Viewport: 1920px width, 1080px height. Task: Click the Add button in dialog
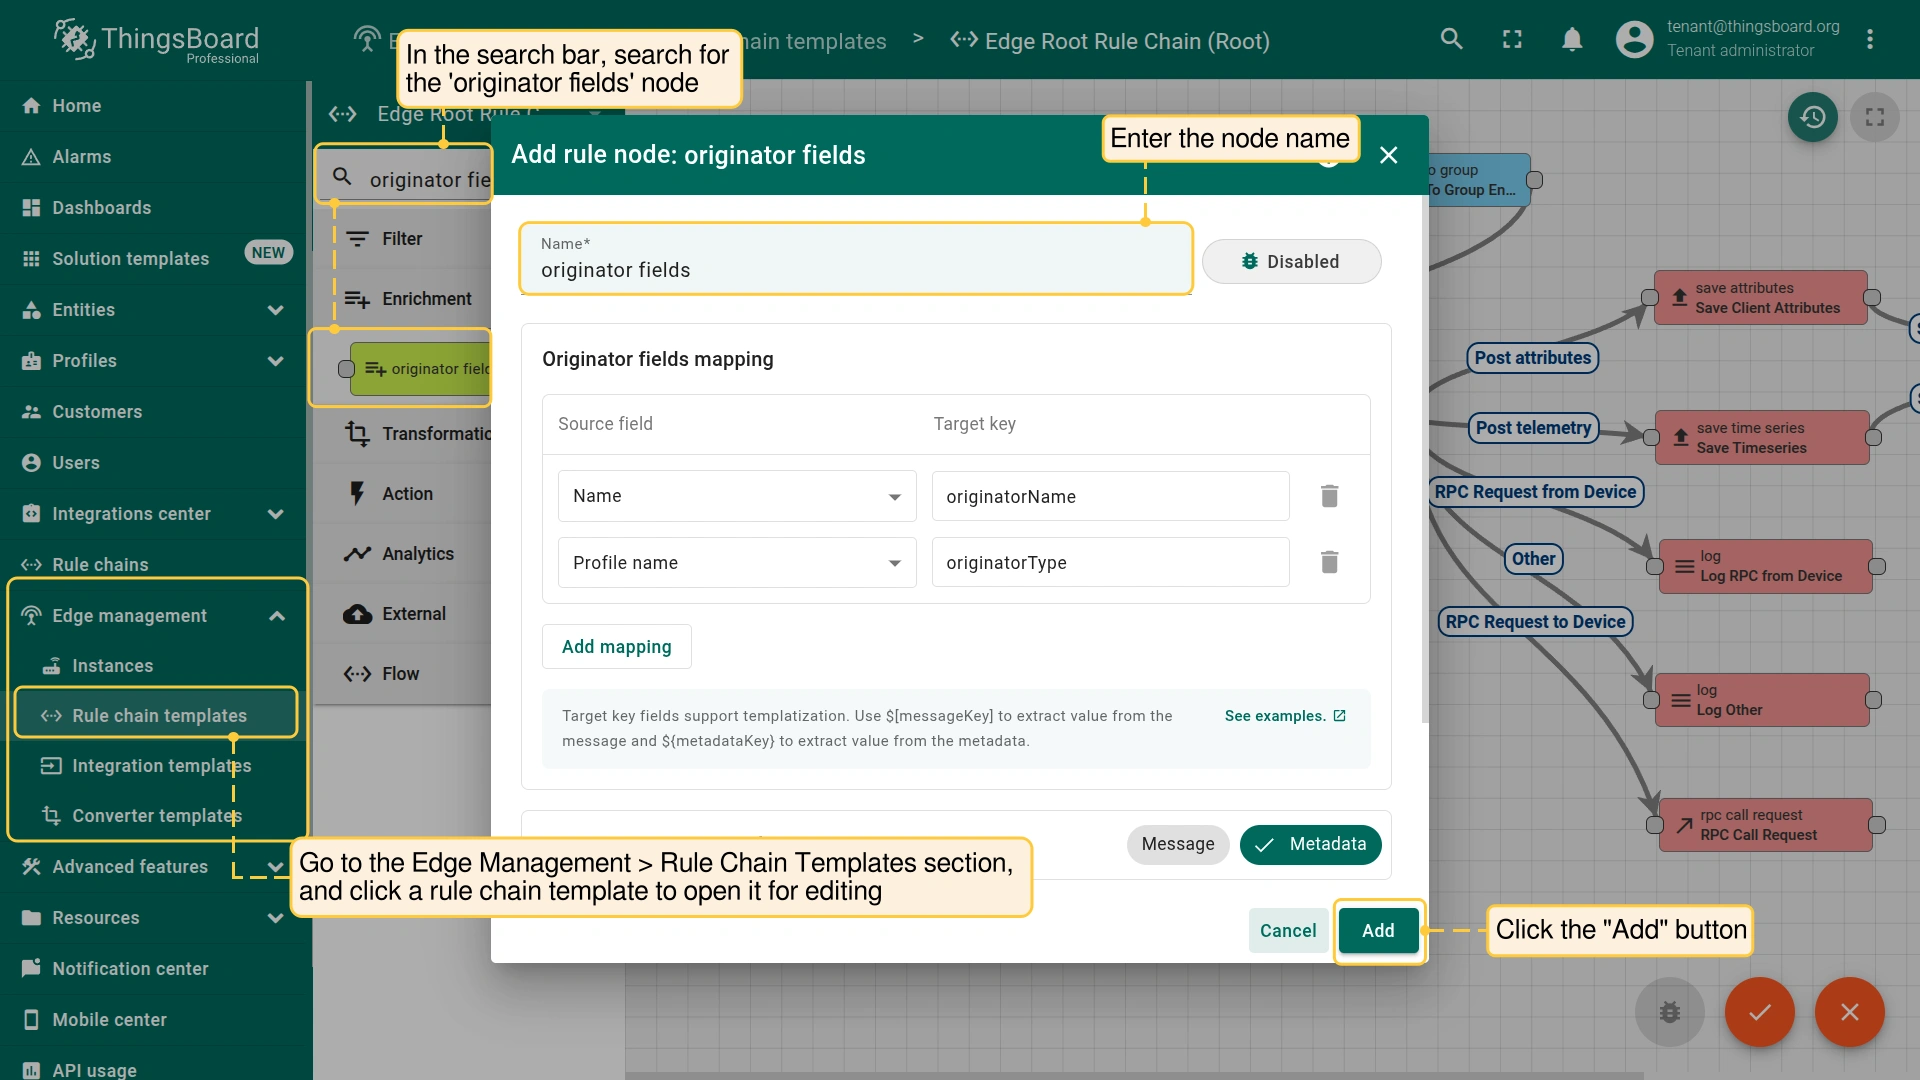tap(1378, 931)
